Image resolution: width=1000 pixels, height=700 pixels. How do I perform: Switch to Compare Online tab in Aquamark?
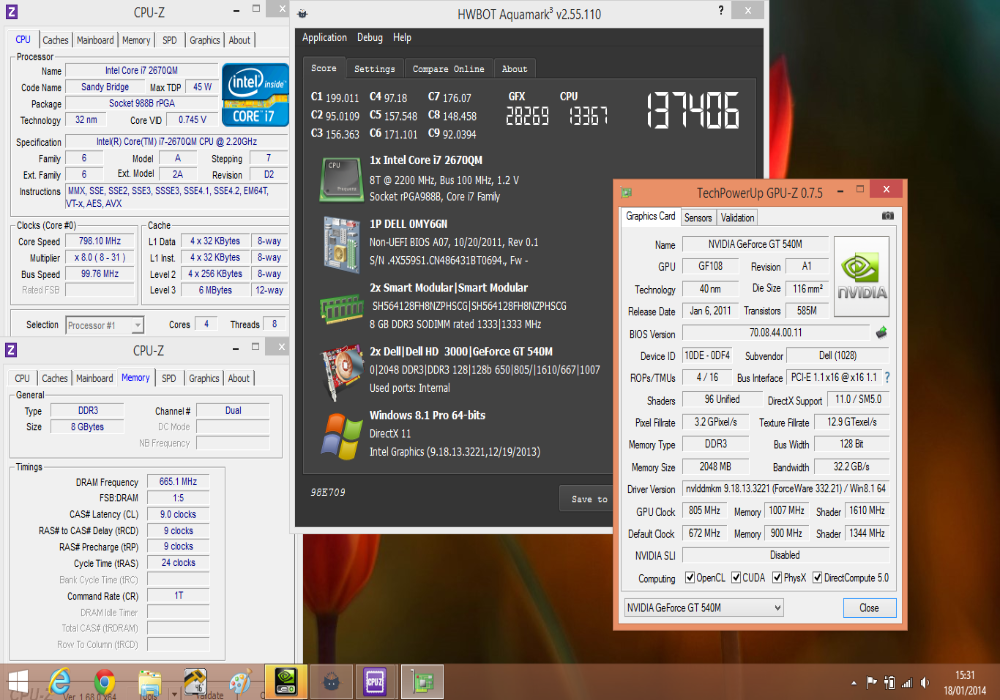[x=448, y=69]
